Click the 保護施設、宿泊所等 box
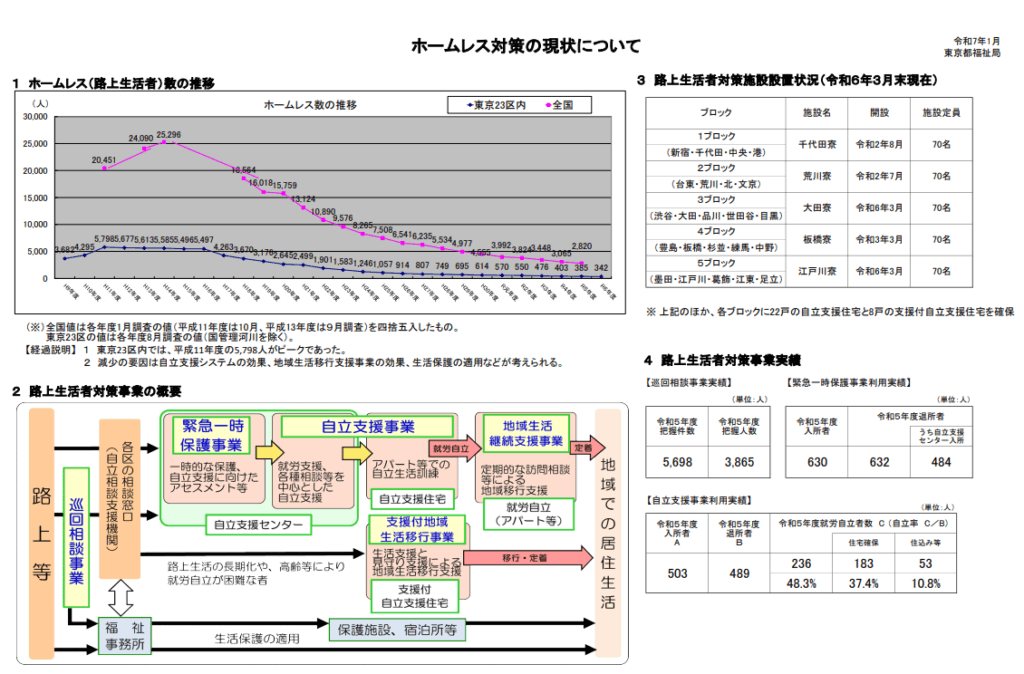Viewport: 1024px width, 674px height. pos(397,630)
